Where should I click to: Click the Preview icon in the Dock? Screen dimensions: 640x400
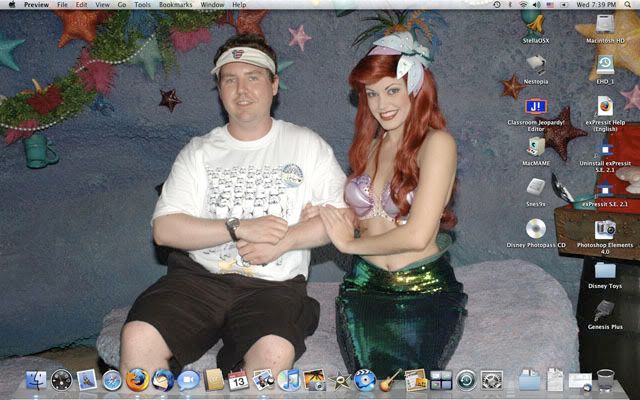tap(264, 380)
